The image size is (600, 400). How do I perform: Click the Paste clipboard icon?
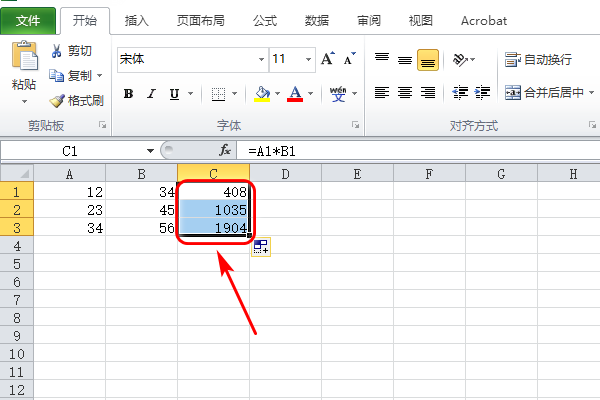pyautogui.click(x=24, y=56)
